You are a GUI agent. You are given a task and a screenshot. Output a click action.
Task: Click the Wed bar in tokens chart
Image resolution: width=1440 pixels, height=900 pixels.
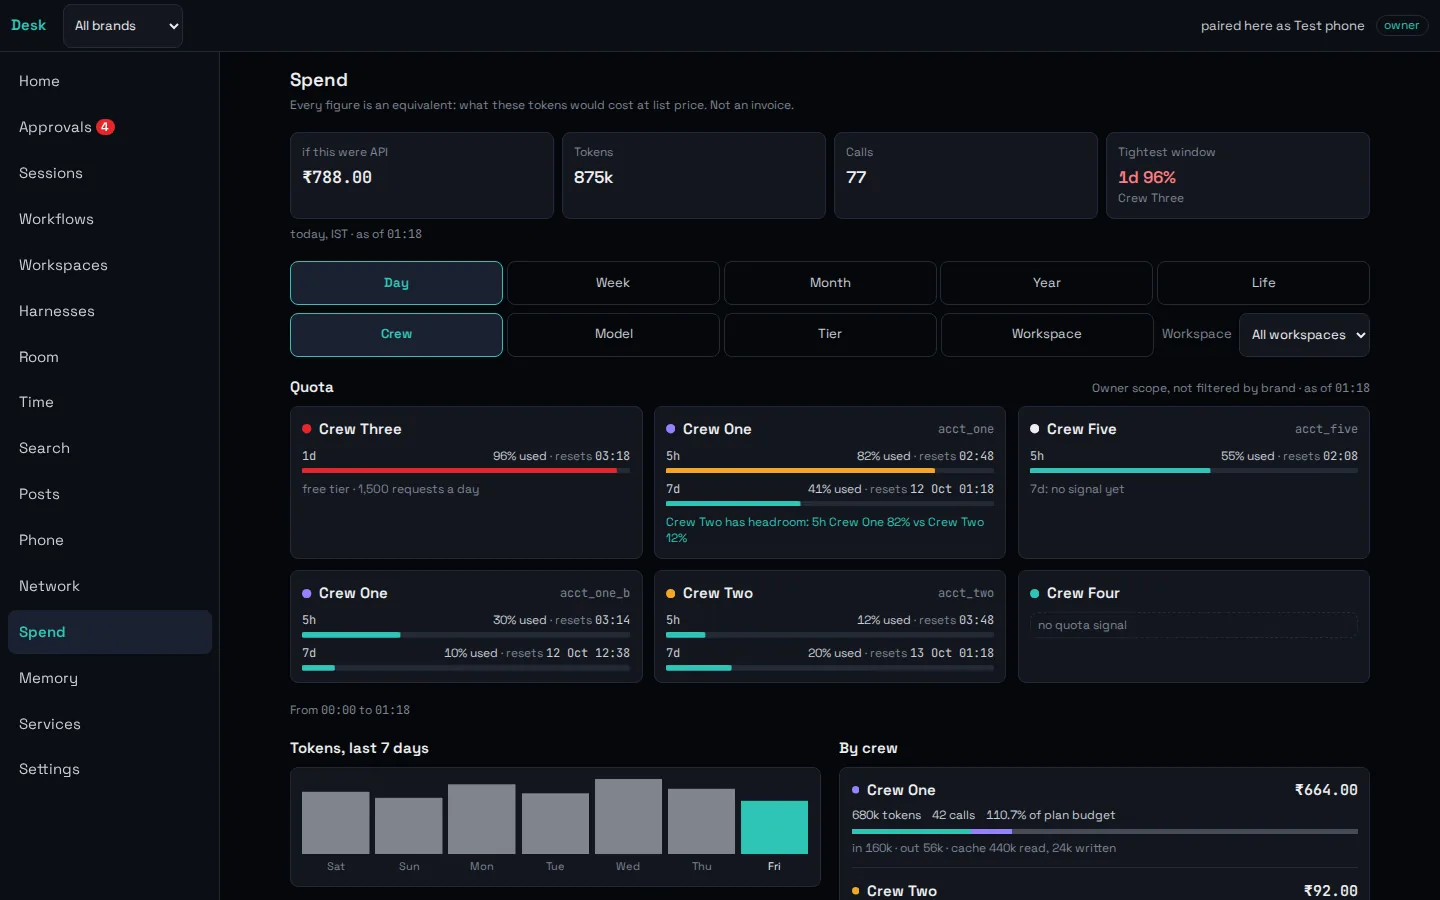(628, 816)
